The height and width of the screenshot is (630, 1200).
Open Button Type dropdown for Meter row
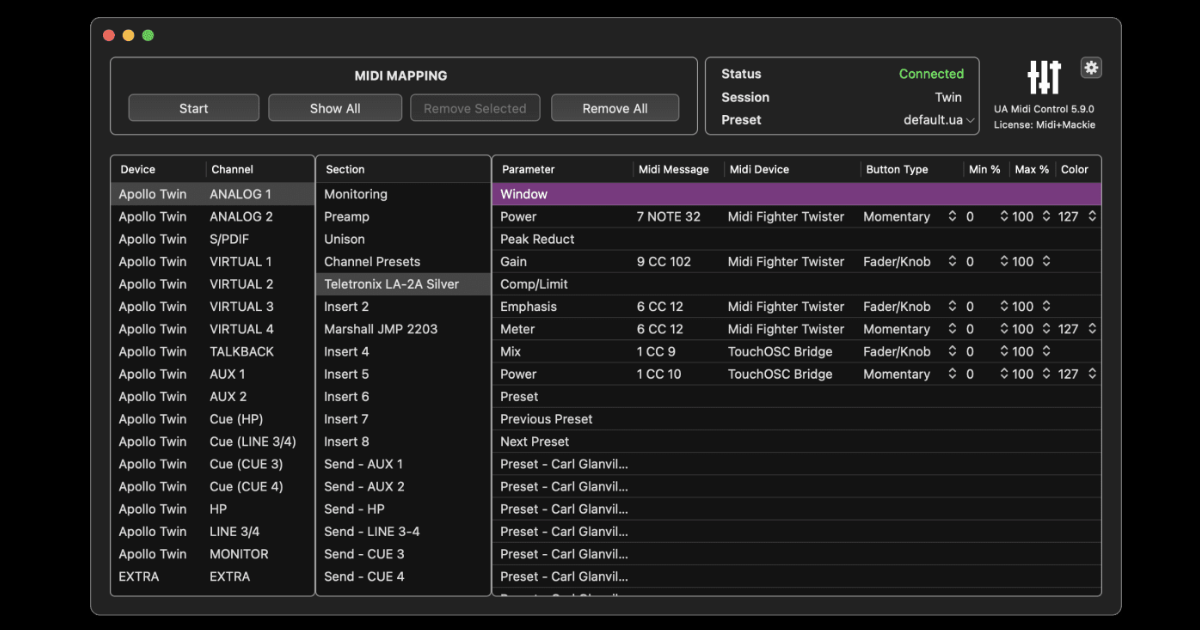910,329
